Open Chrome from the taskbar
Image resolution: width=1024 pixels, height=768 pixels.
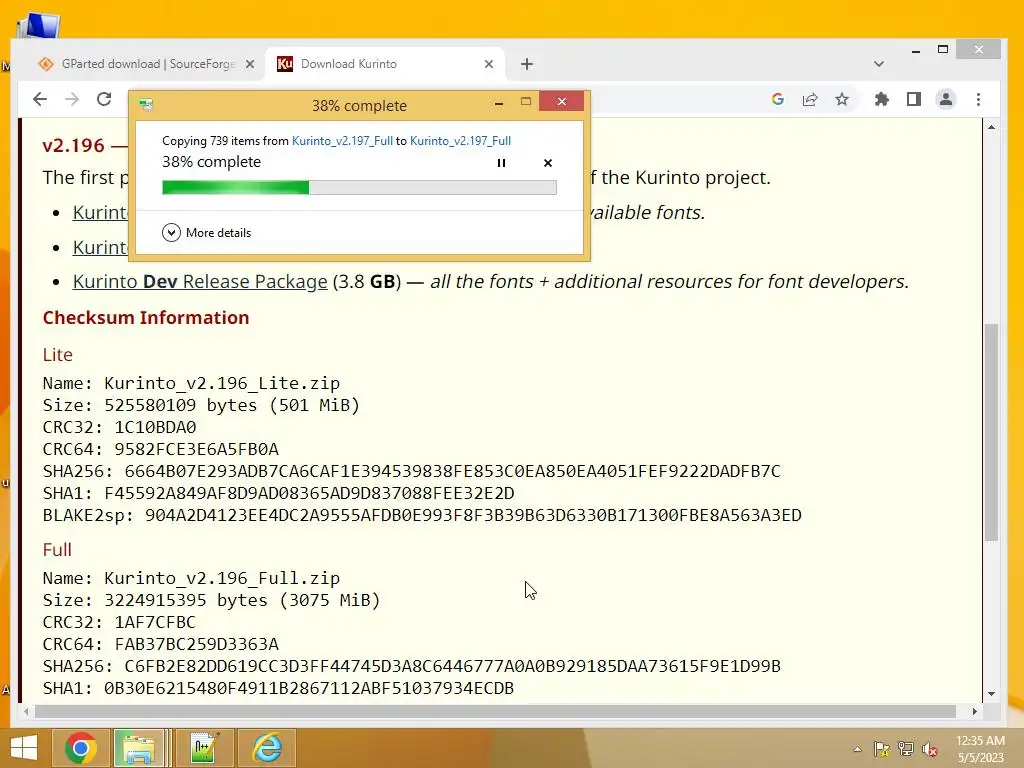pos(81,748)
